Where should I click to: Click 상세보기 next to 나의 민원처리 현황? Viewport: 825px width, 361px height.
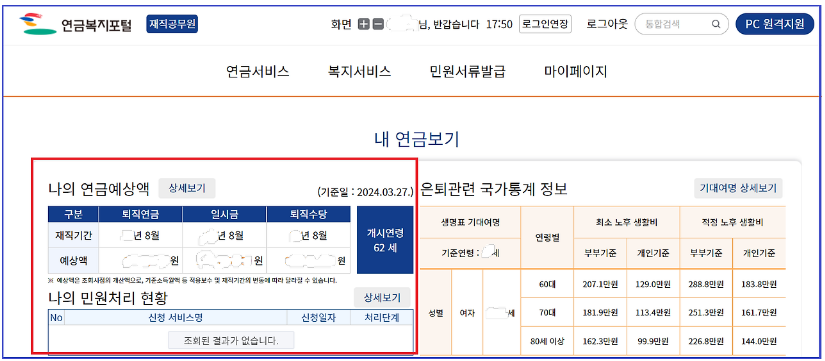[x=382, y=298]
